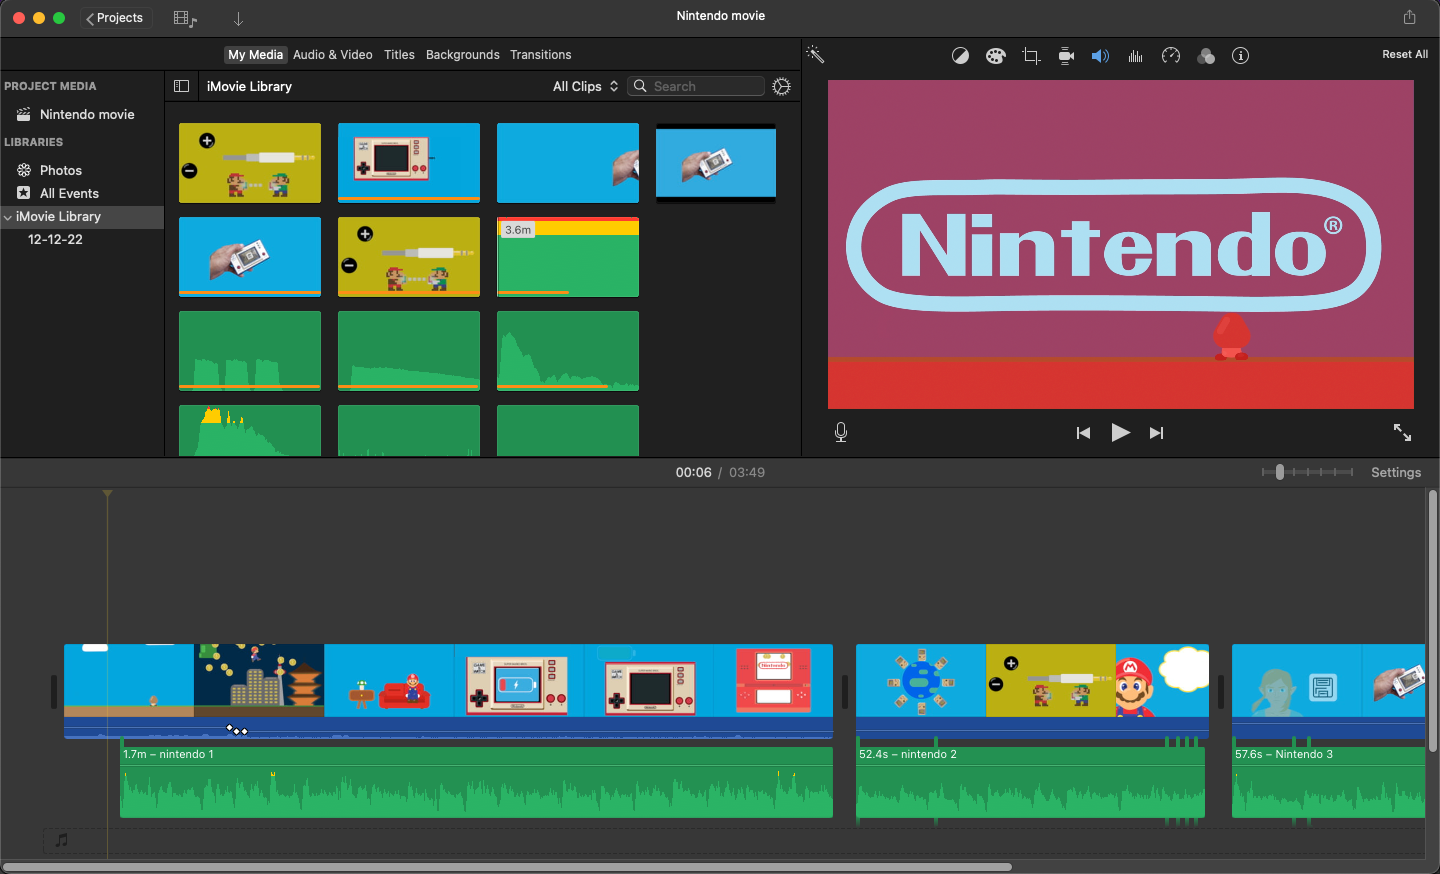This screenshot has height=874, width=1440.
Task: Open the clip filter and audio effects icon
Action: tap(1206, 56)
